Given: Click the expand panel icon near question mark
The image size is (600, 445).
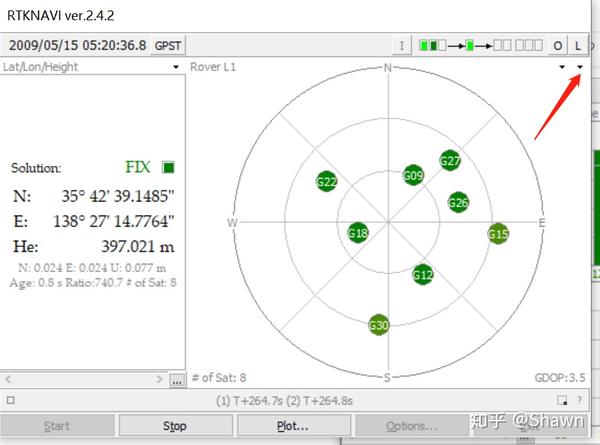Looking at the screenshot, I should [562, 400].
